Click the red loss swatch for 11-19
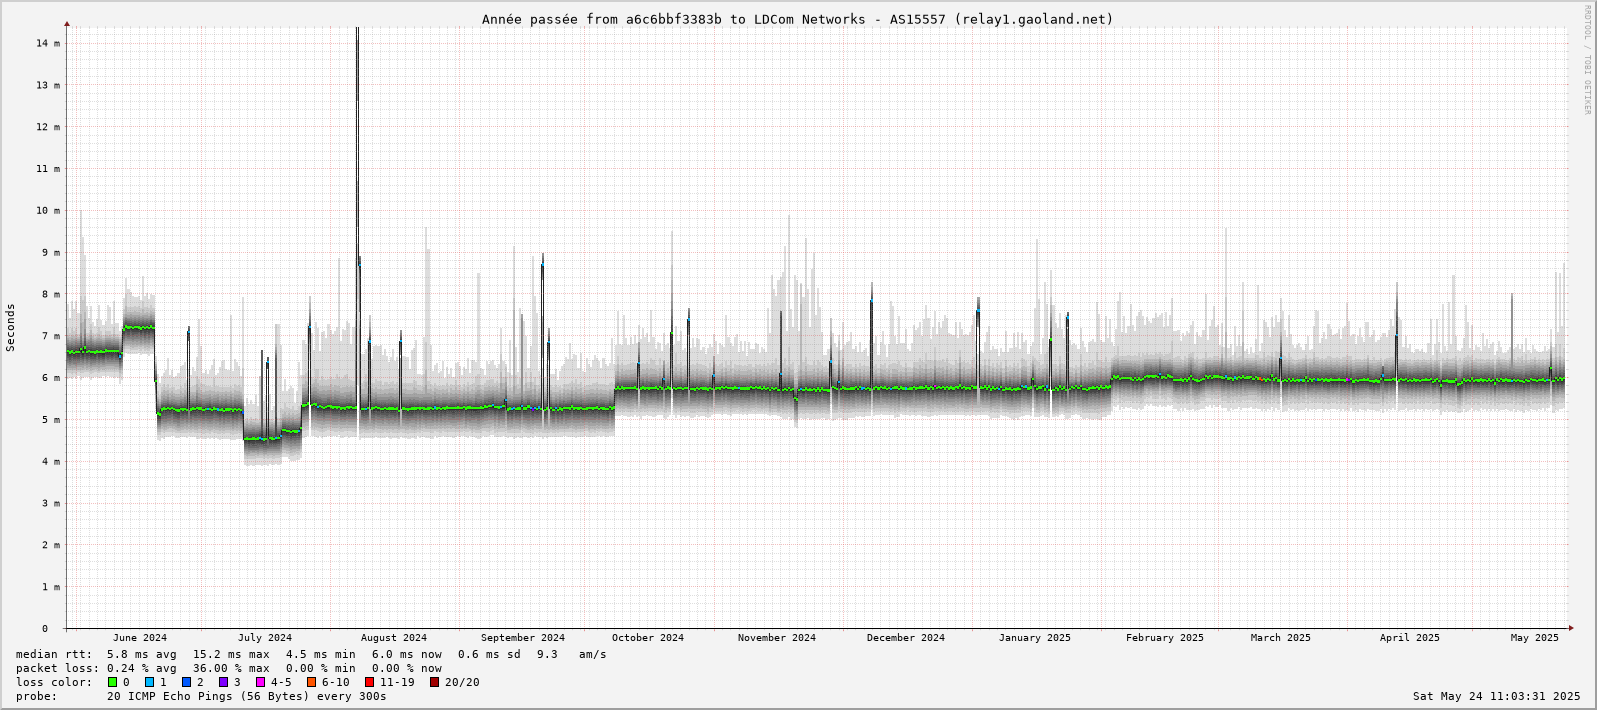Viewport: 1597px width, 710px height. point(370,682)
